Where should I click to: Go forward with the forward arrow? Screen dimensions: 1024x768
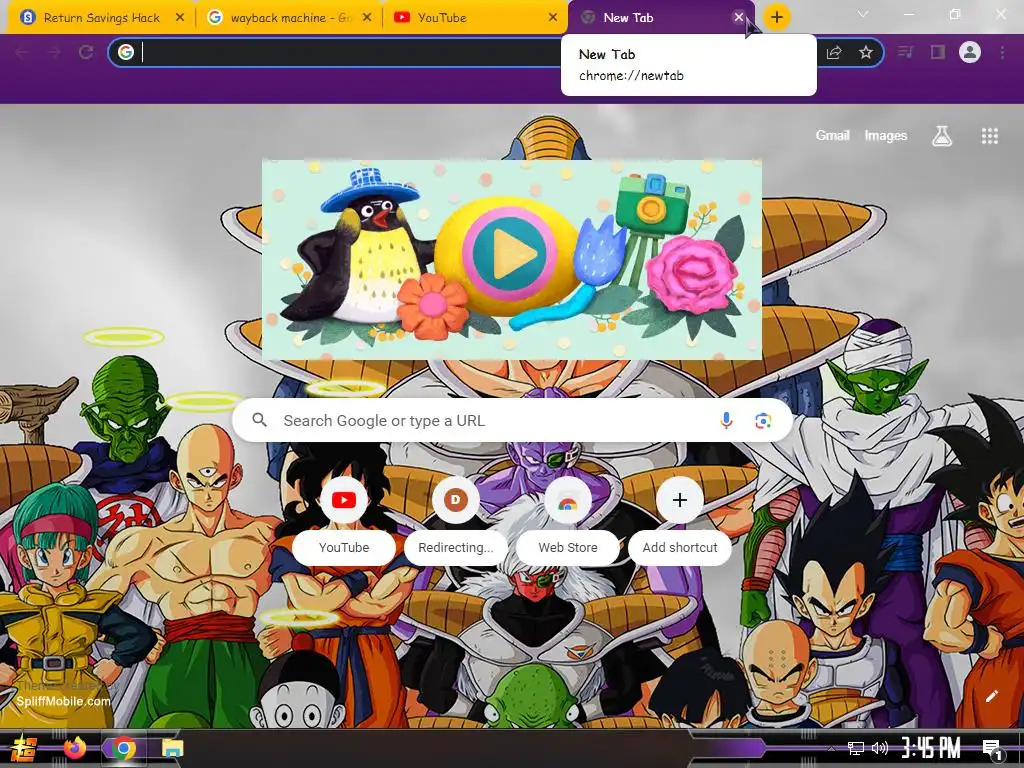pyautogui.click(x=54, y=52)
